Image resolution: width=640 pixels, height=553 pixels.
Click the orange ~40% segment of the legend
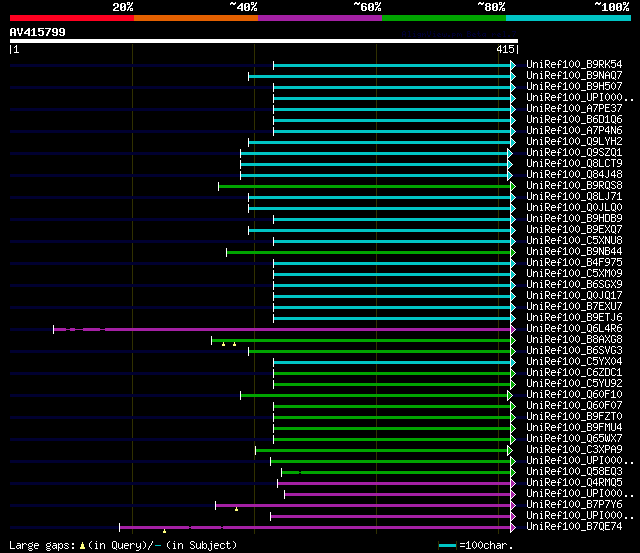pyautogui.click(x=196, y=18)
